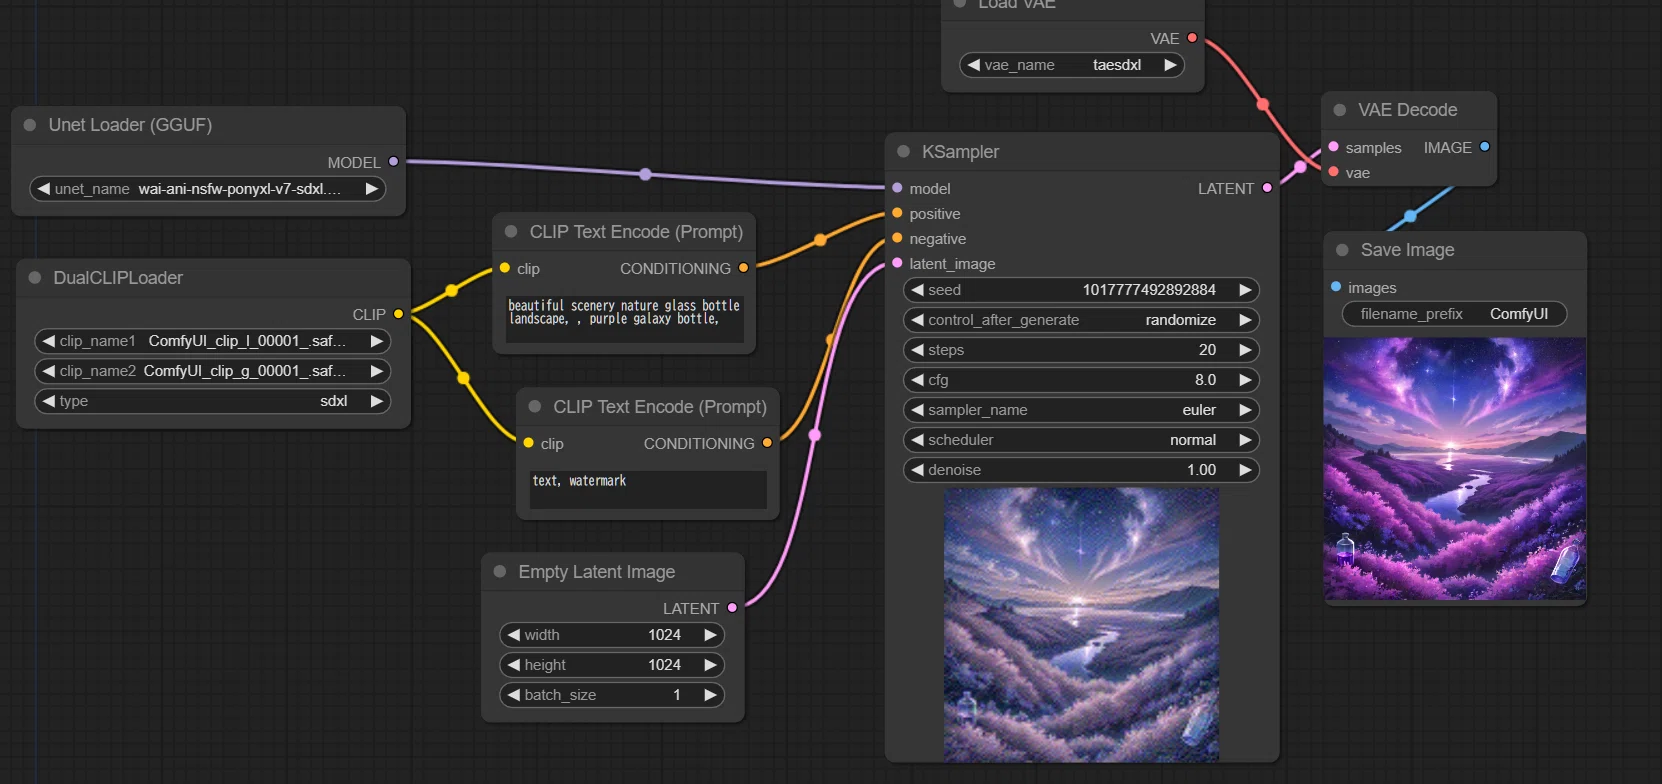1662x784 pixels.
Task: Collapse the DualCLIPLoader node dot
Action: point(35,278)
